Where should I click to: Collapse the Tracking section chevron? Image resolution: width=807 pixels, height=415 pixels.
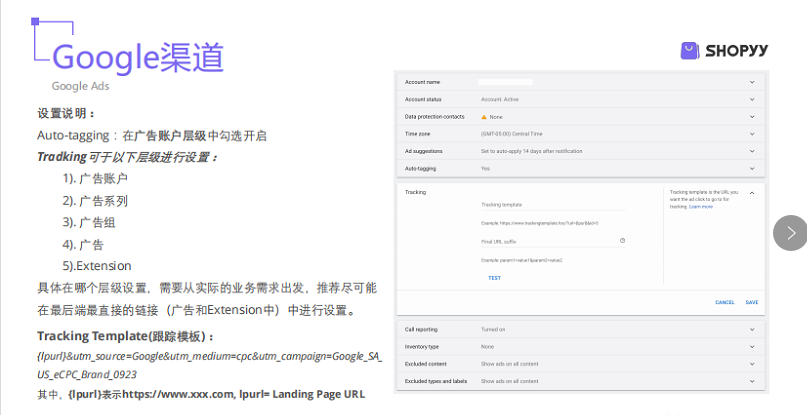coord(752,193)
